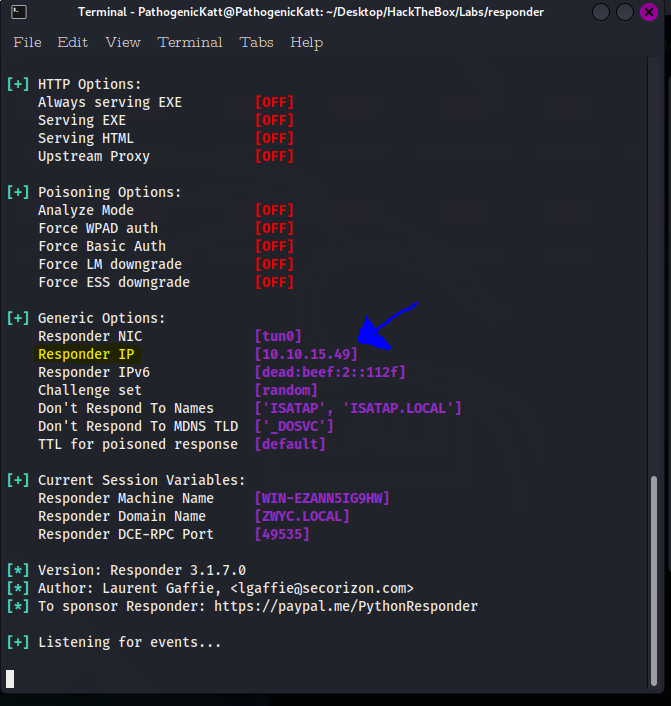The image size is (671, 706).
Task: Open the Help menu
Action: (307, 42)
